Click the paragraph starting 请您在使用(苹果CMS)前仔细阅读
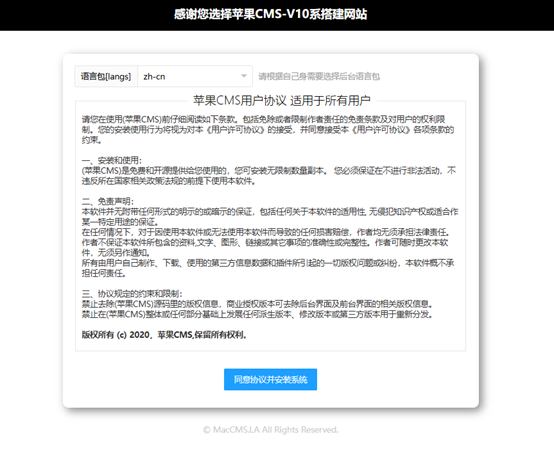The height and width of the screenshot is (450, 554). [268, 130]
